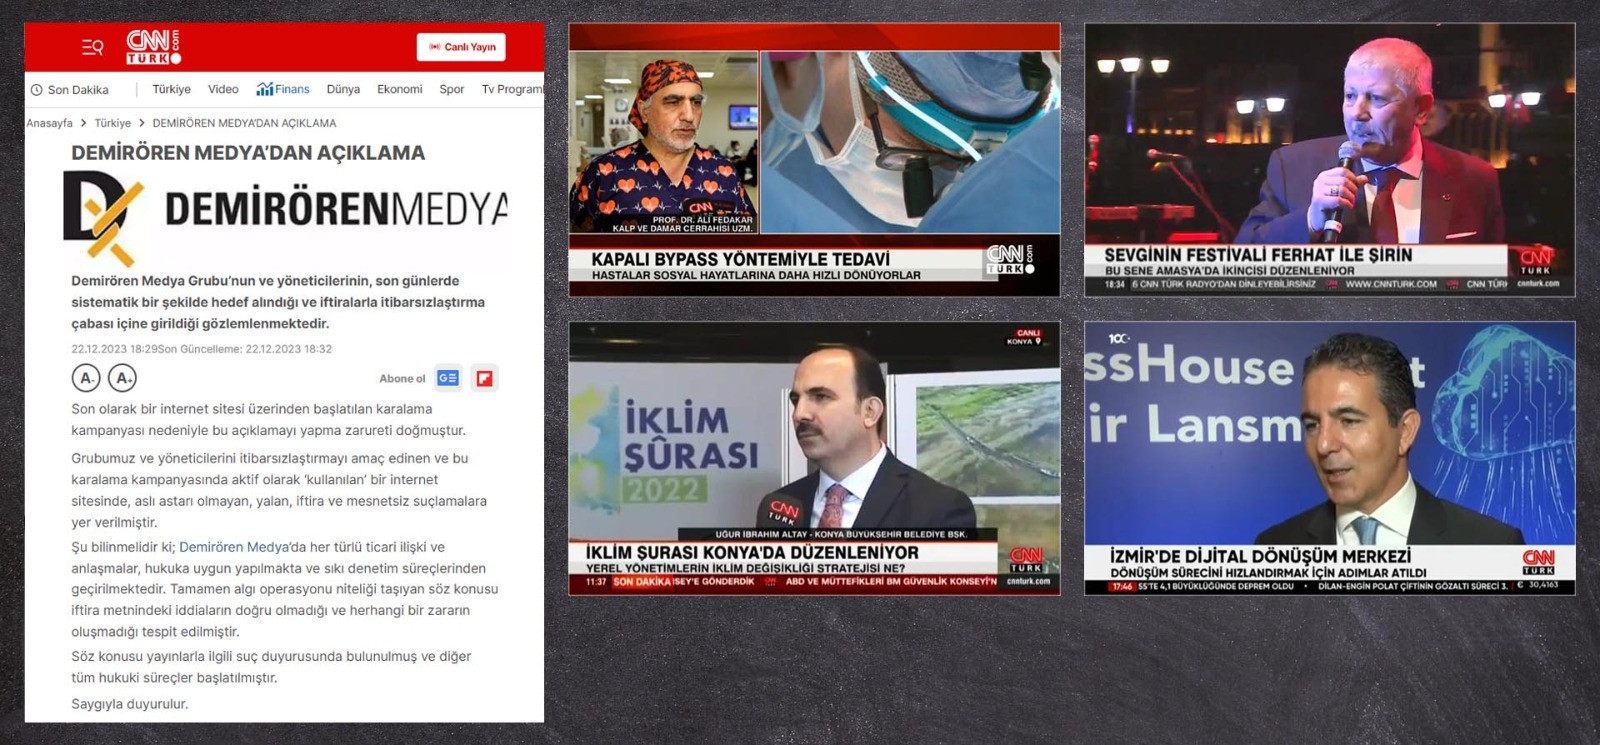Subscribe via Flipboard icon

coord(485,378)
